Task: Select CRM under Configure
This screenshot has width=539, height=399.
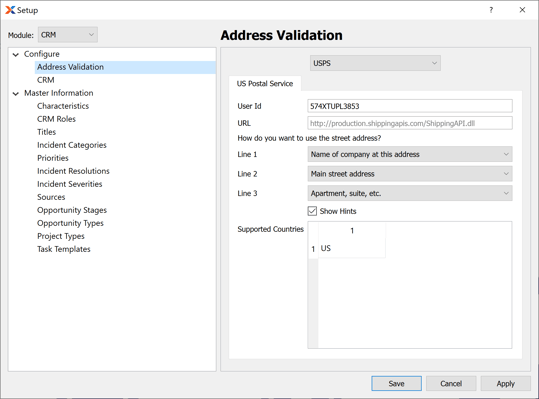Action: [x=46, y=80]
